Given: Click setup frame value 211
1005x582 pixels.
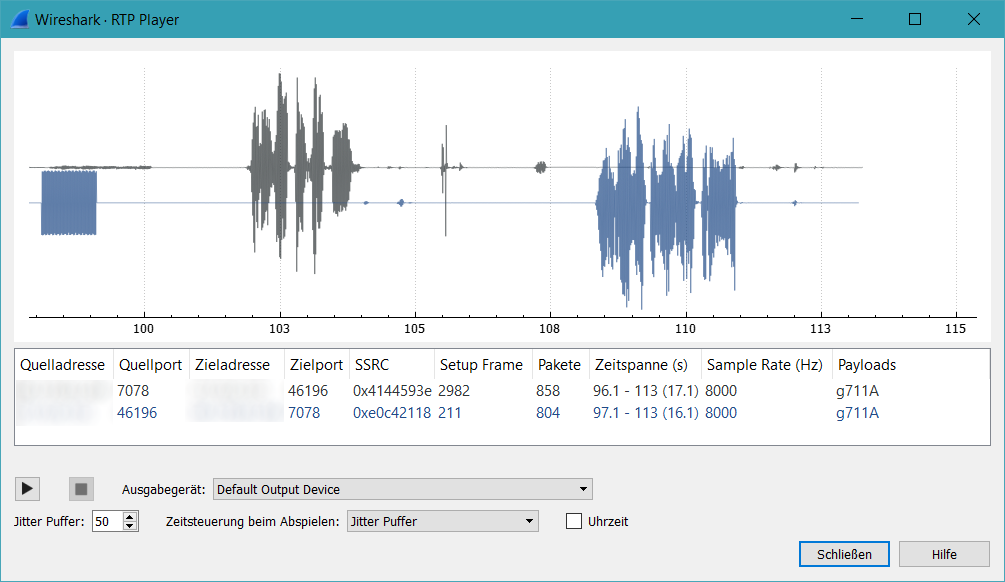Looking at the screenshot, I should [450, 413].
